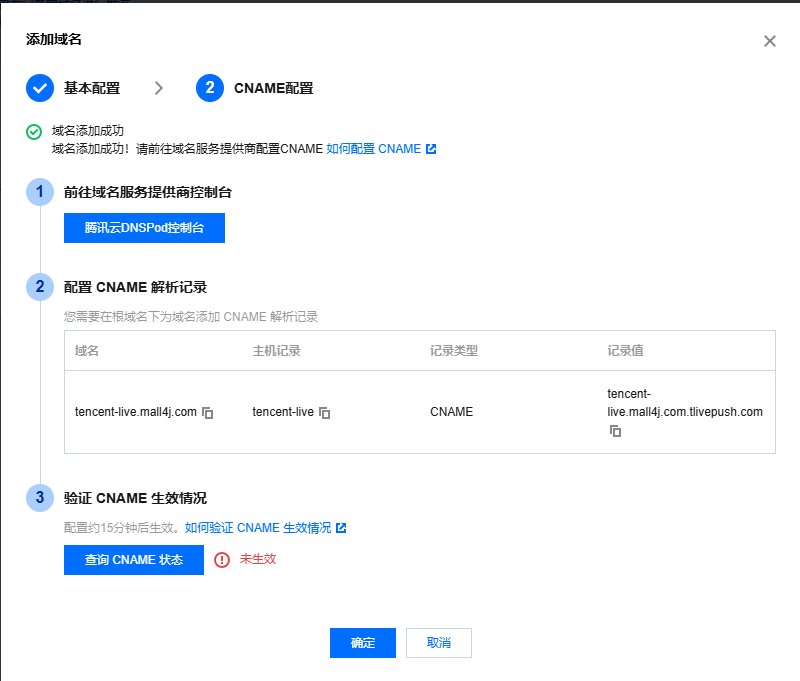Open the 如何配置 CNAME help link

(373, 149)
